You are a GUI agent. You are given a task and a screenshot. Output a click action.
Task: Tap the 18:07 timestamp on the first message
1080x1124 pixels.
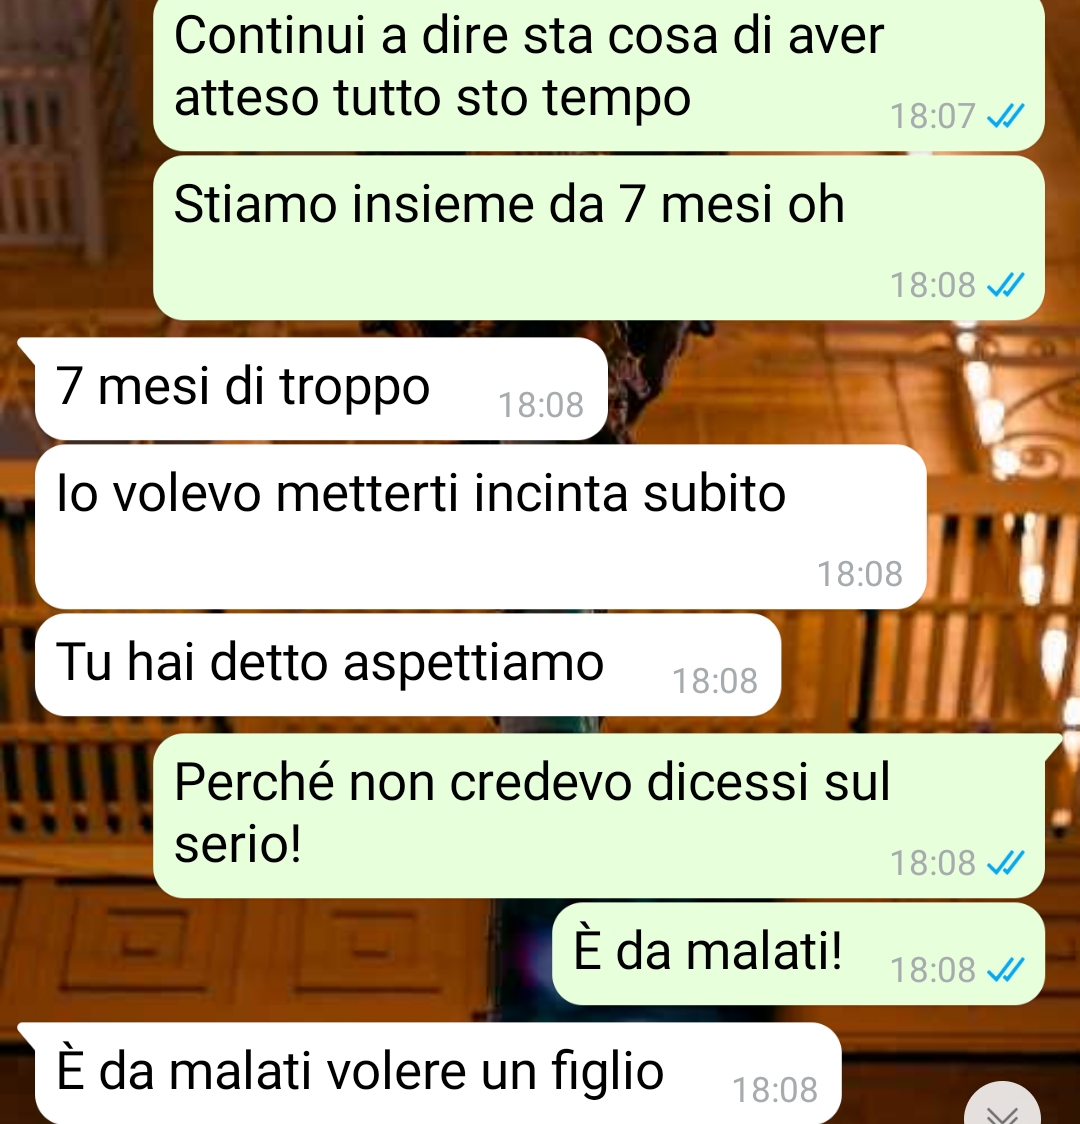932,116
